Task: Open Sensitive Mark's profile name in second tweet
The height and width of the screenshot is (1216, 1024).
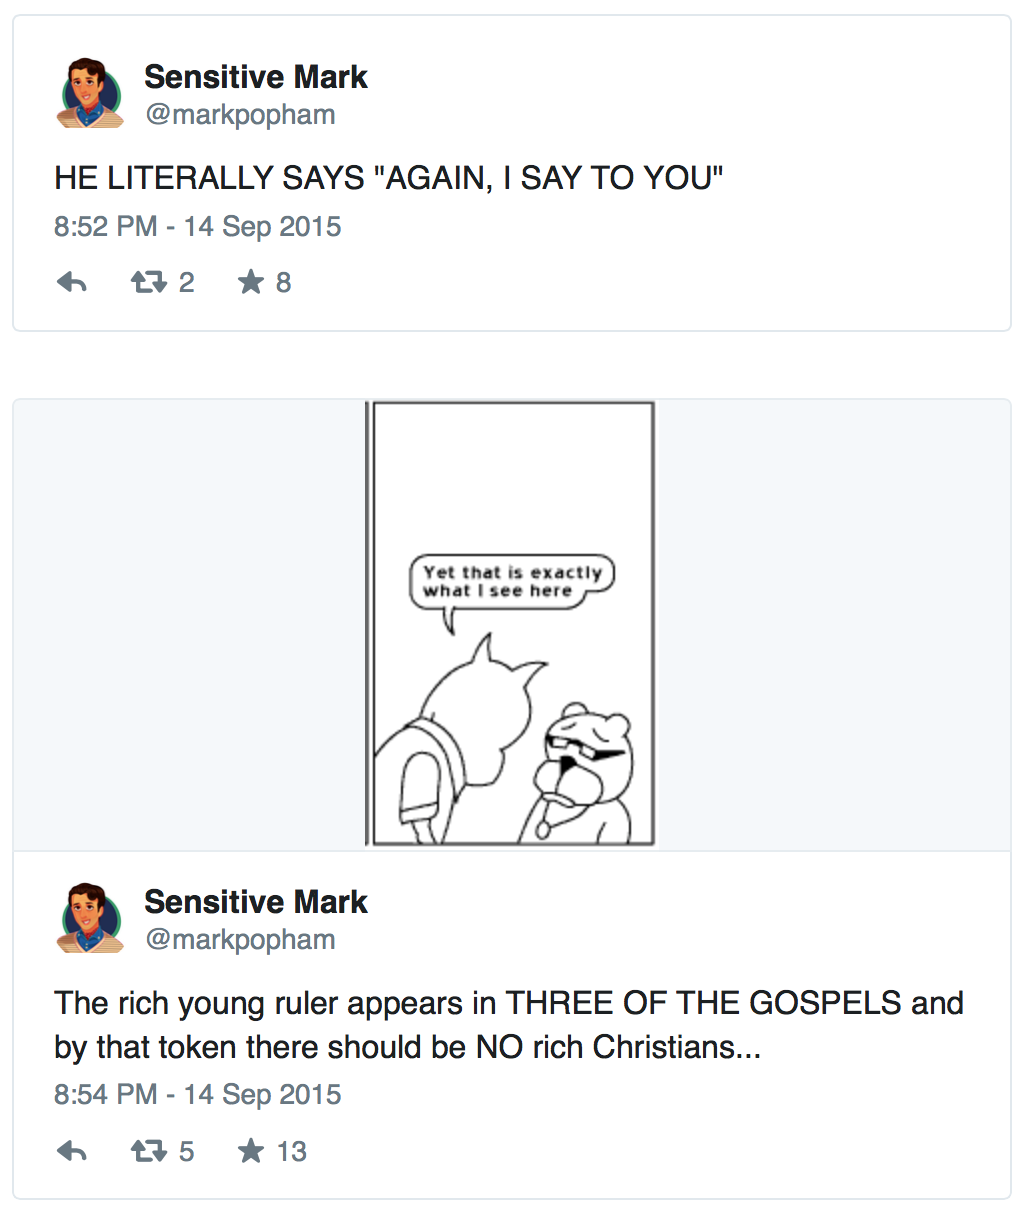Action: (256, 902)
